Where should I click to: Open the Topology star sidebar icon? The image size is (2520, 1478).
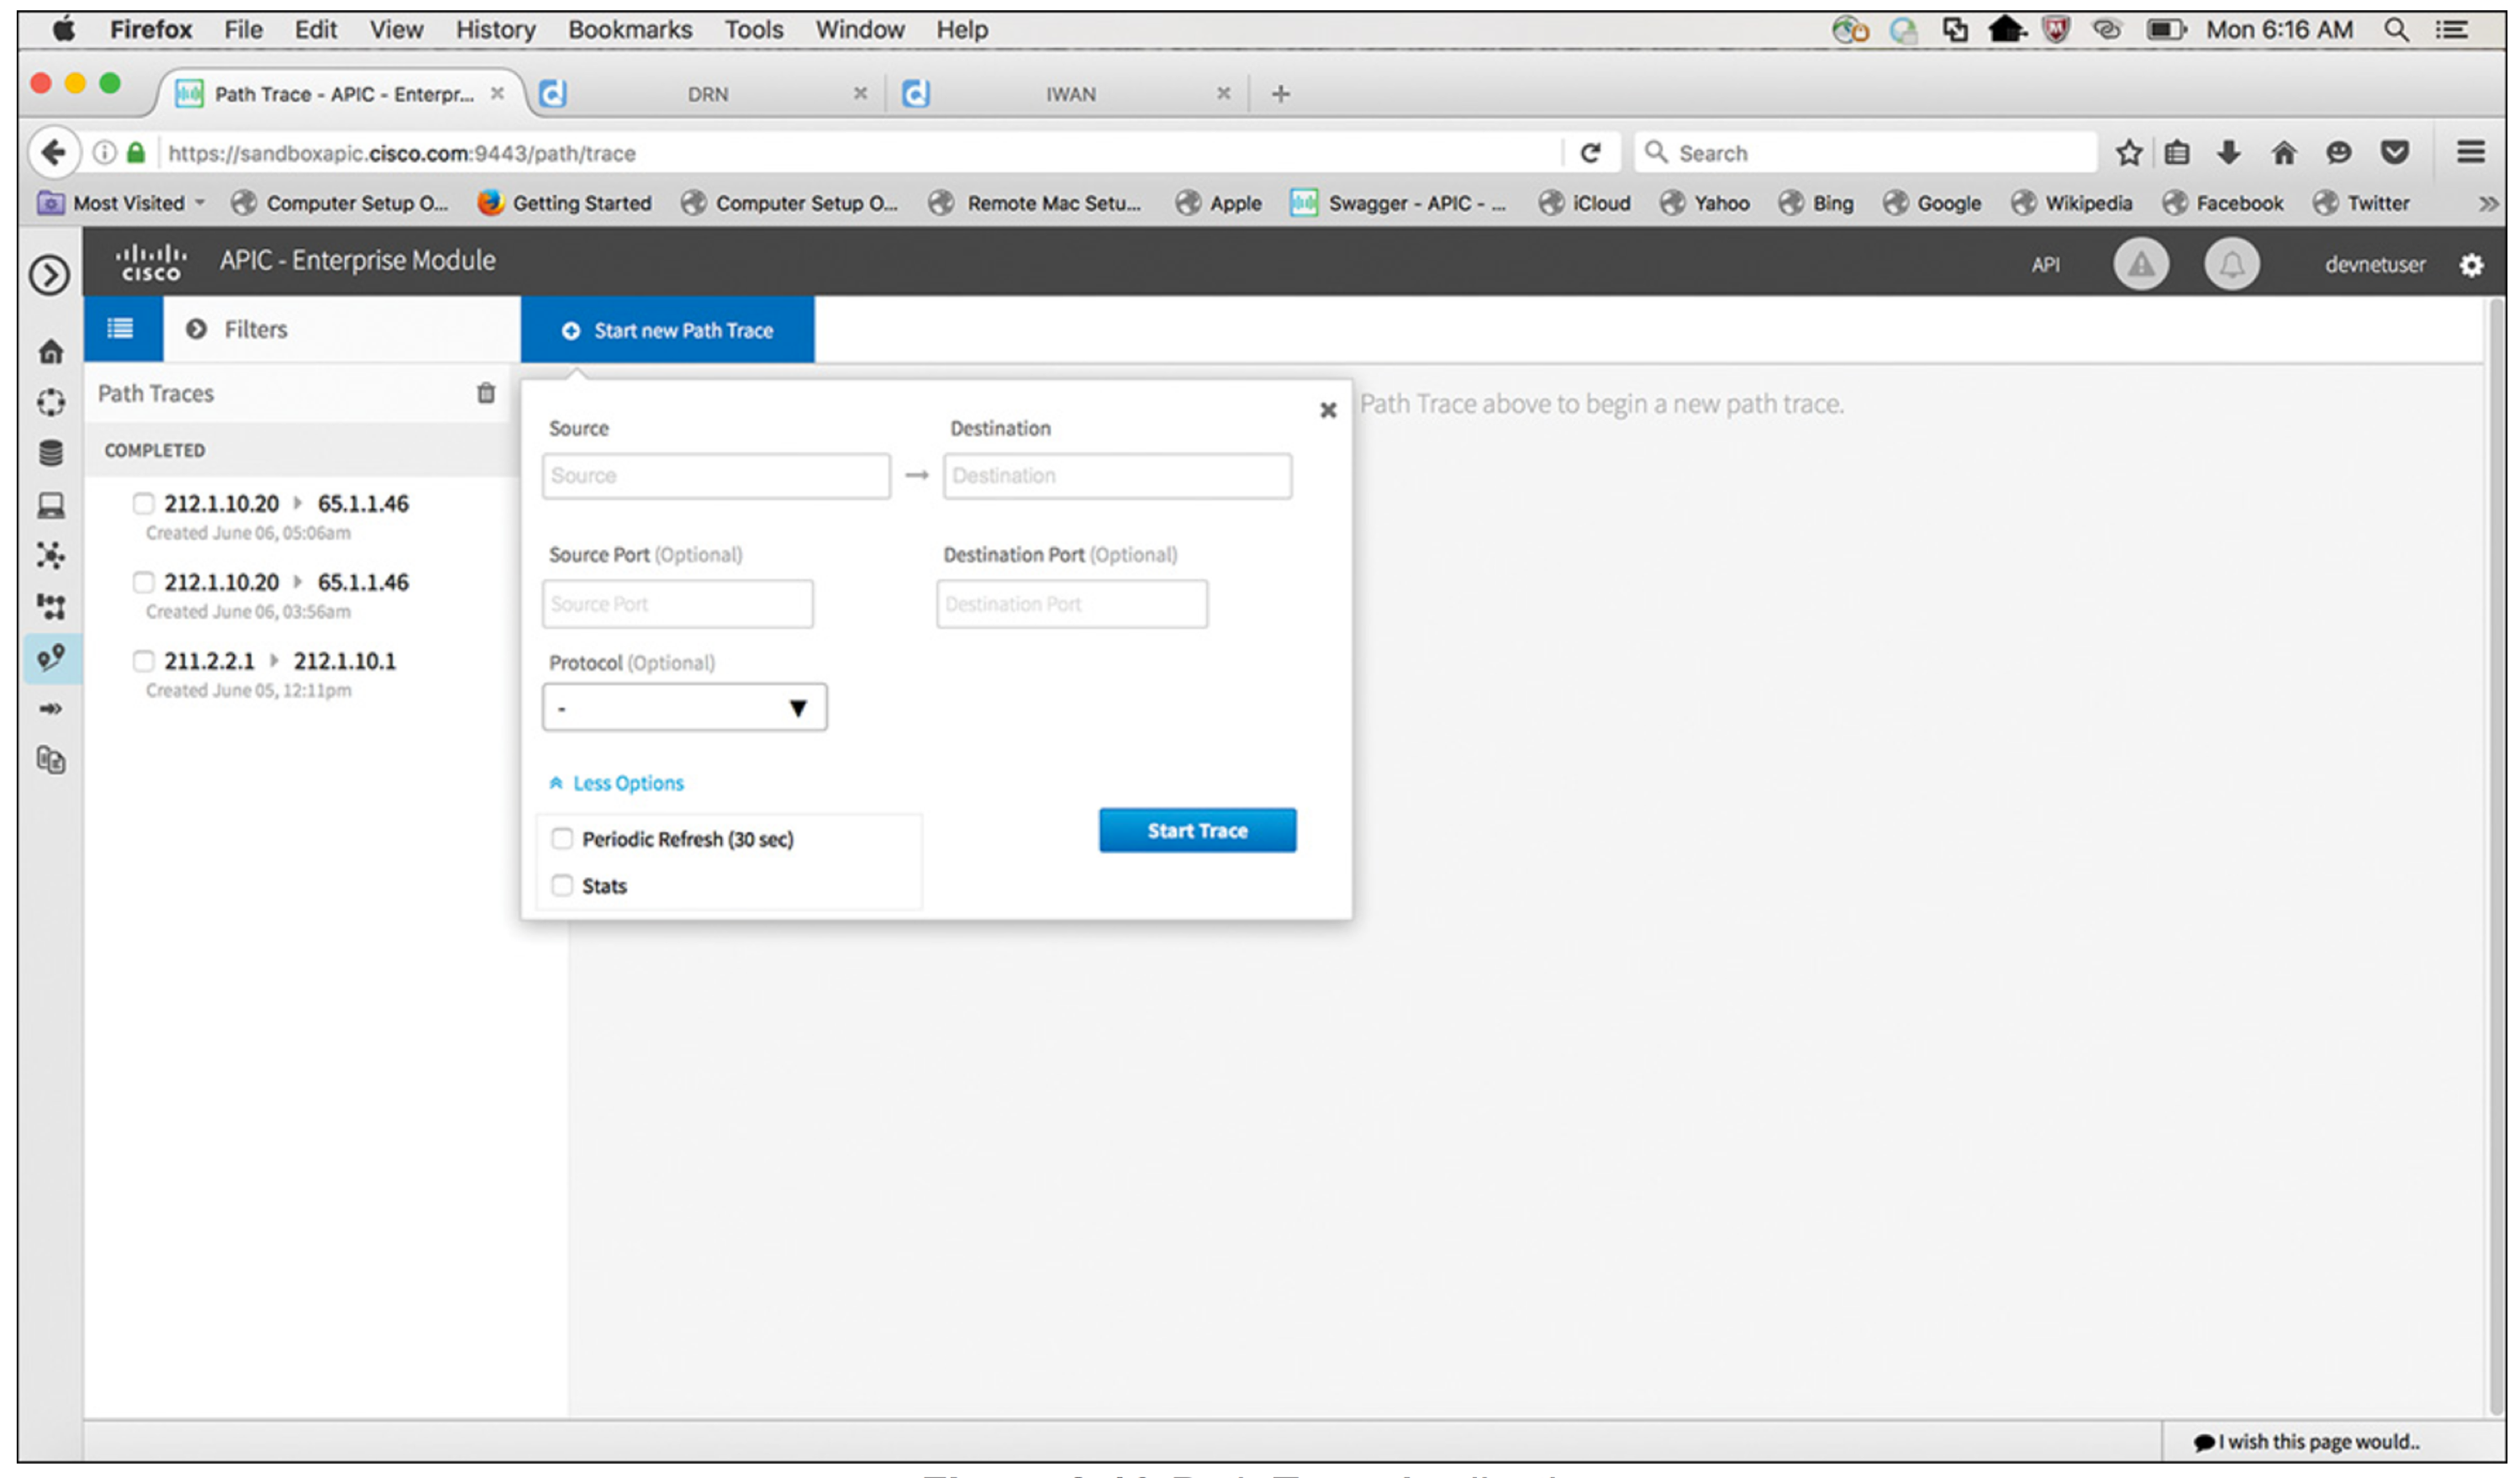tap(51, 555)
